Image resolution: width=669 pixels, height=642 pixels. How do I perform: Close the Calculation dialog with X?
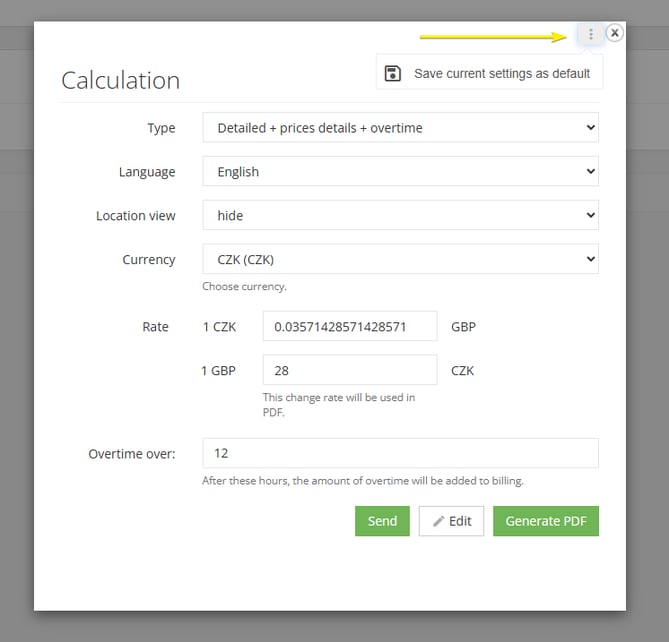(614, 33)
